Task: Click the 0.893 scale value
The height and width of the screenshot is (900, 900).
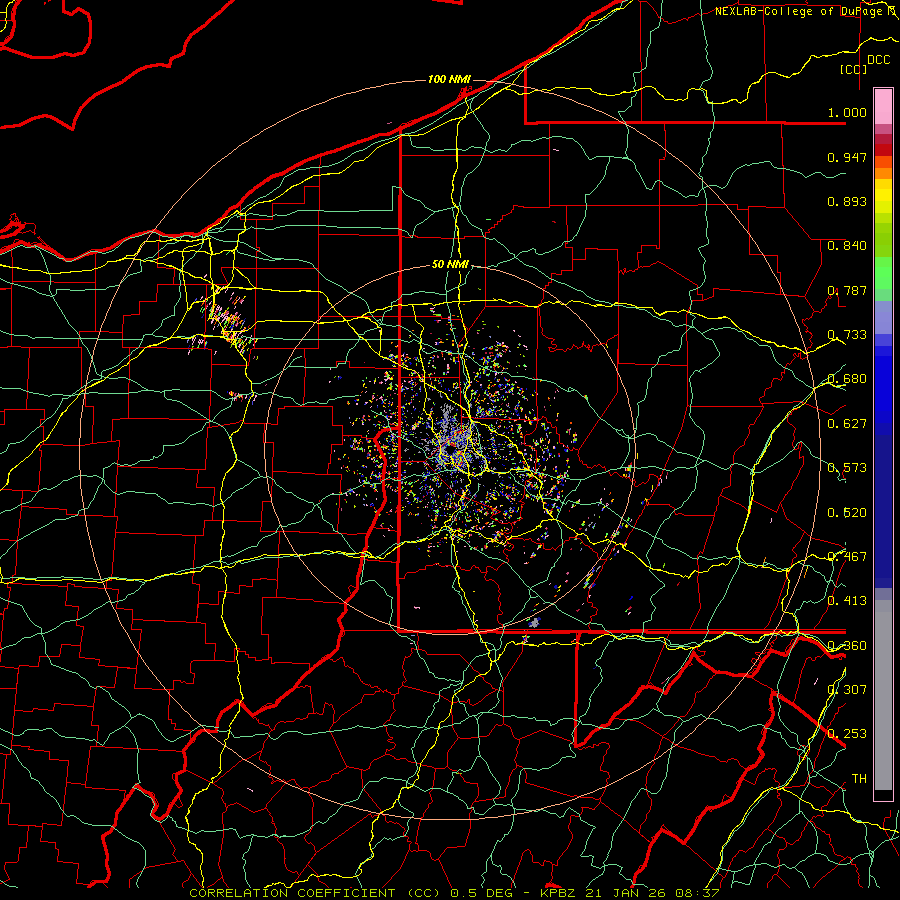Action: pyautogui.click(x=847, y=201)
